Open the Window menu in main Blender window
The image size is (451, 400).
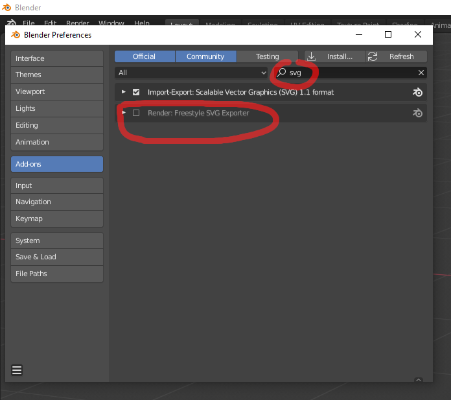(x=111, y=23)
